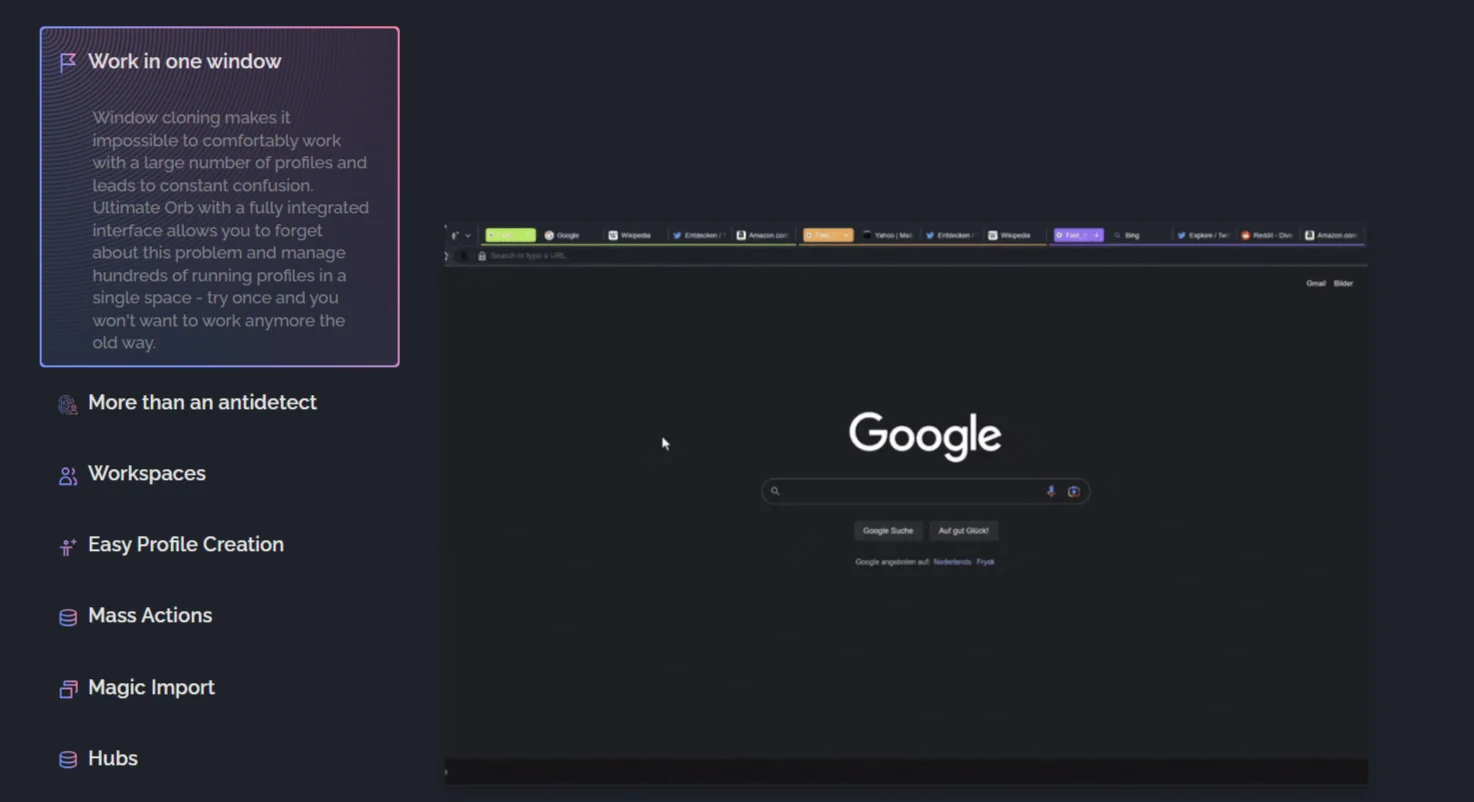1474x802 pixels.
Task: Click the windows icon beside Magic Import
Action: coord(68,689)
